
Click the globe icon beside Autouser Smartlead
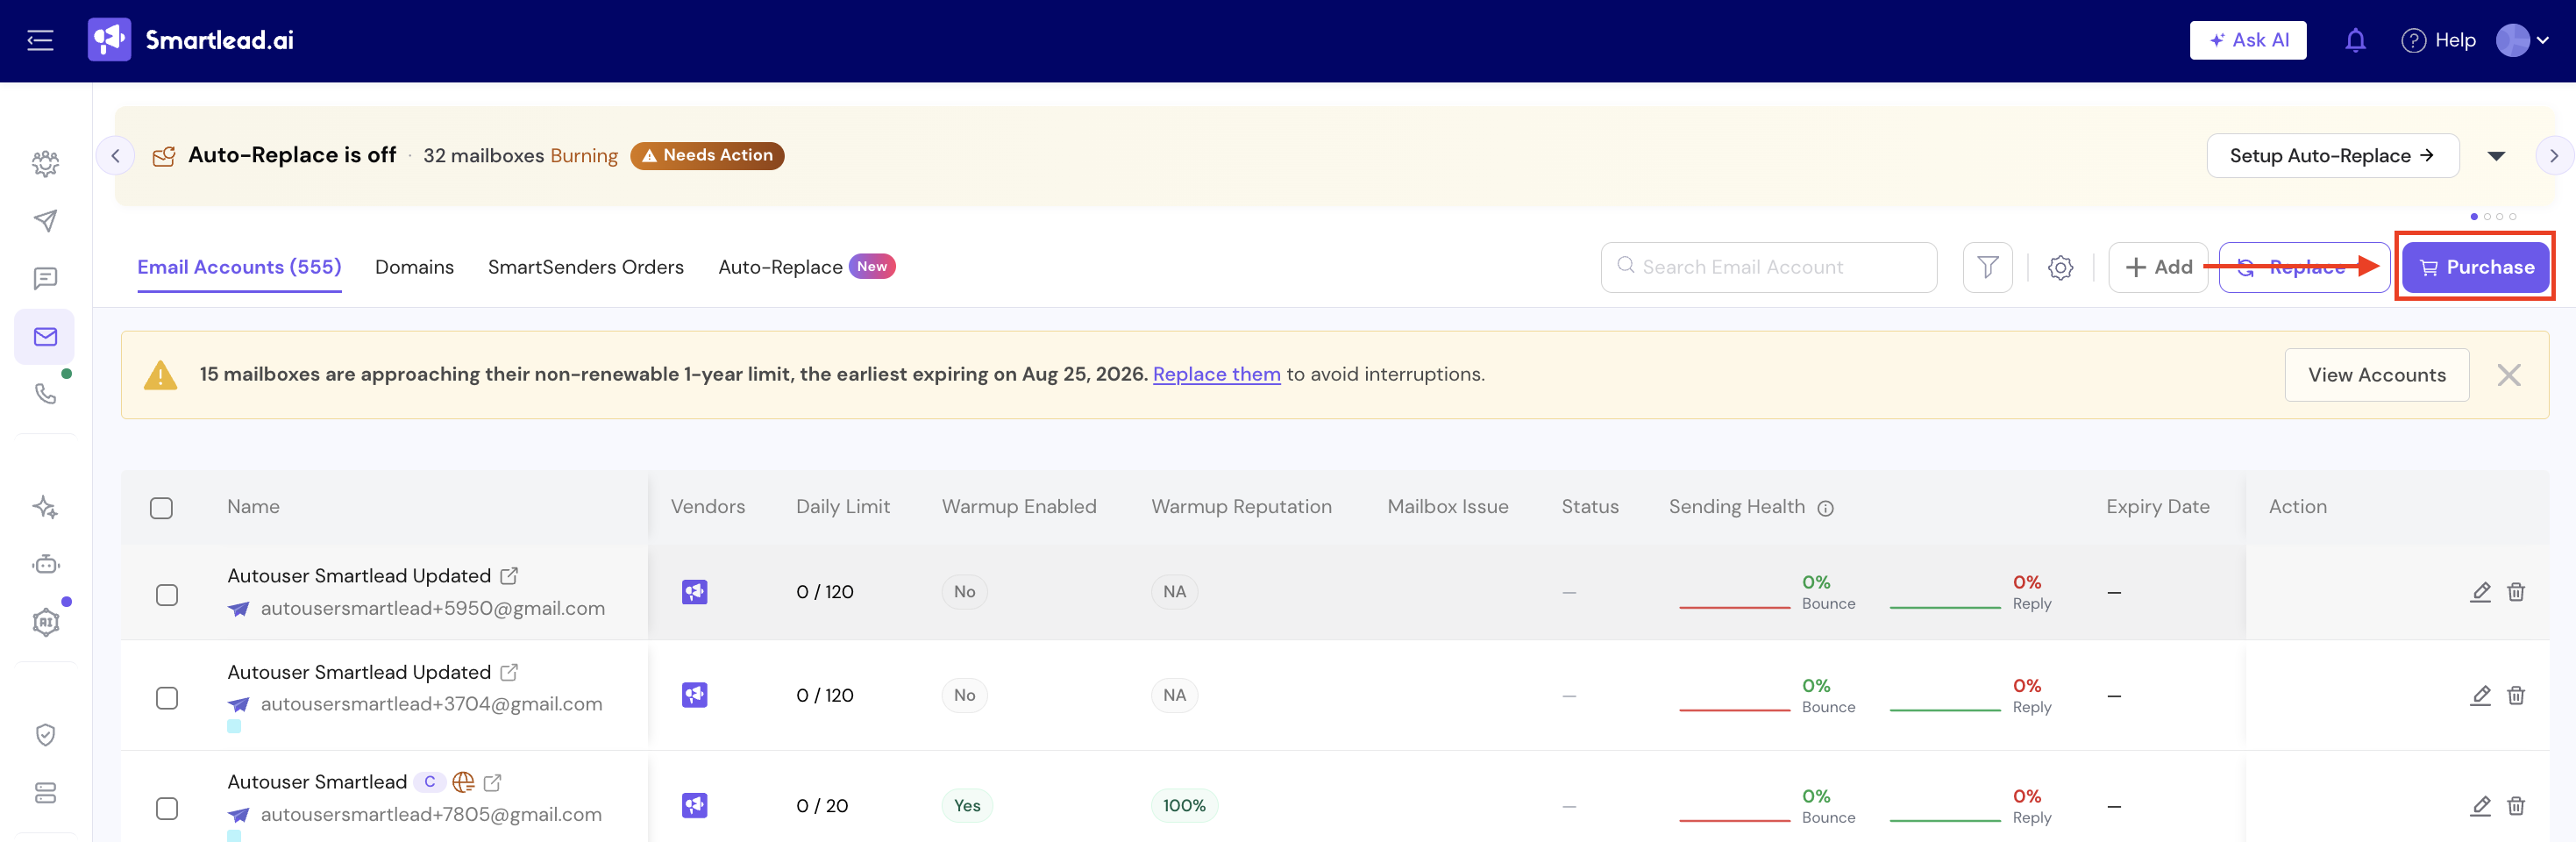pyautogui.click(x=463, y=782)
